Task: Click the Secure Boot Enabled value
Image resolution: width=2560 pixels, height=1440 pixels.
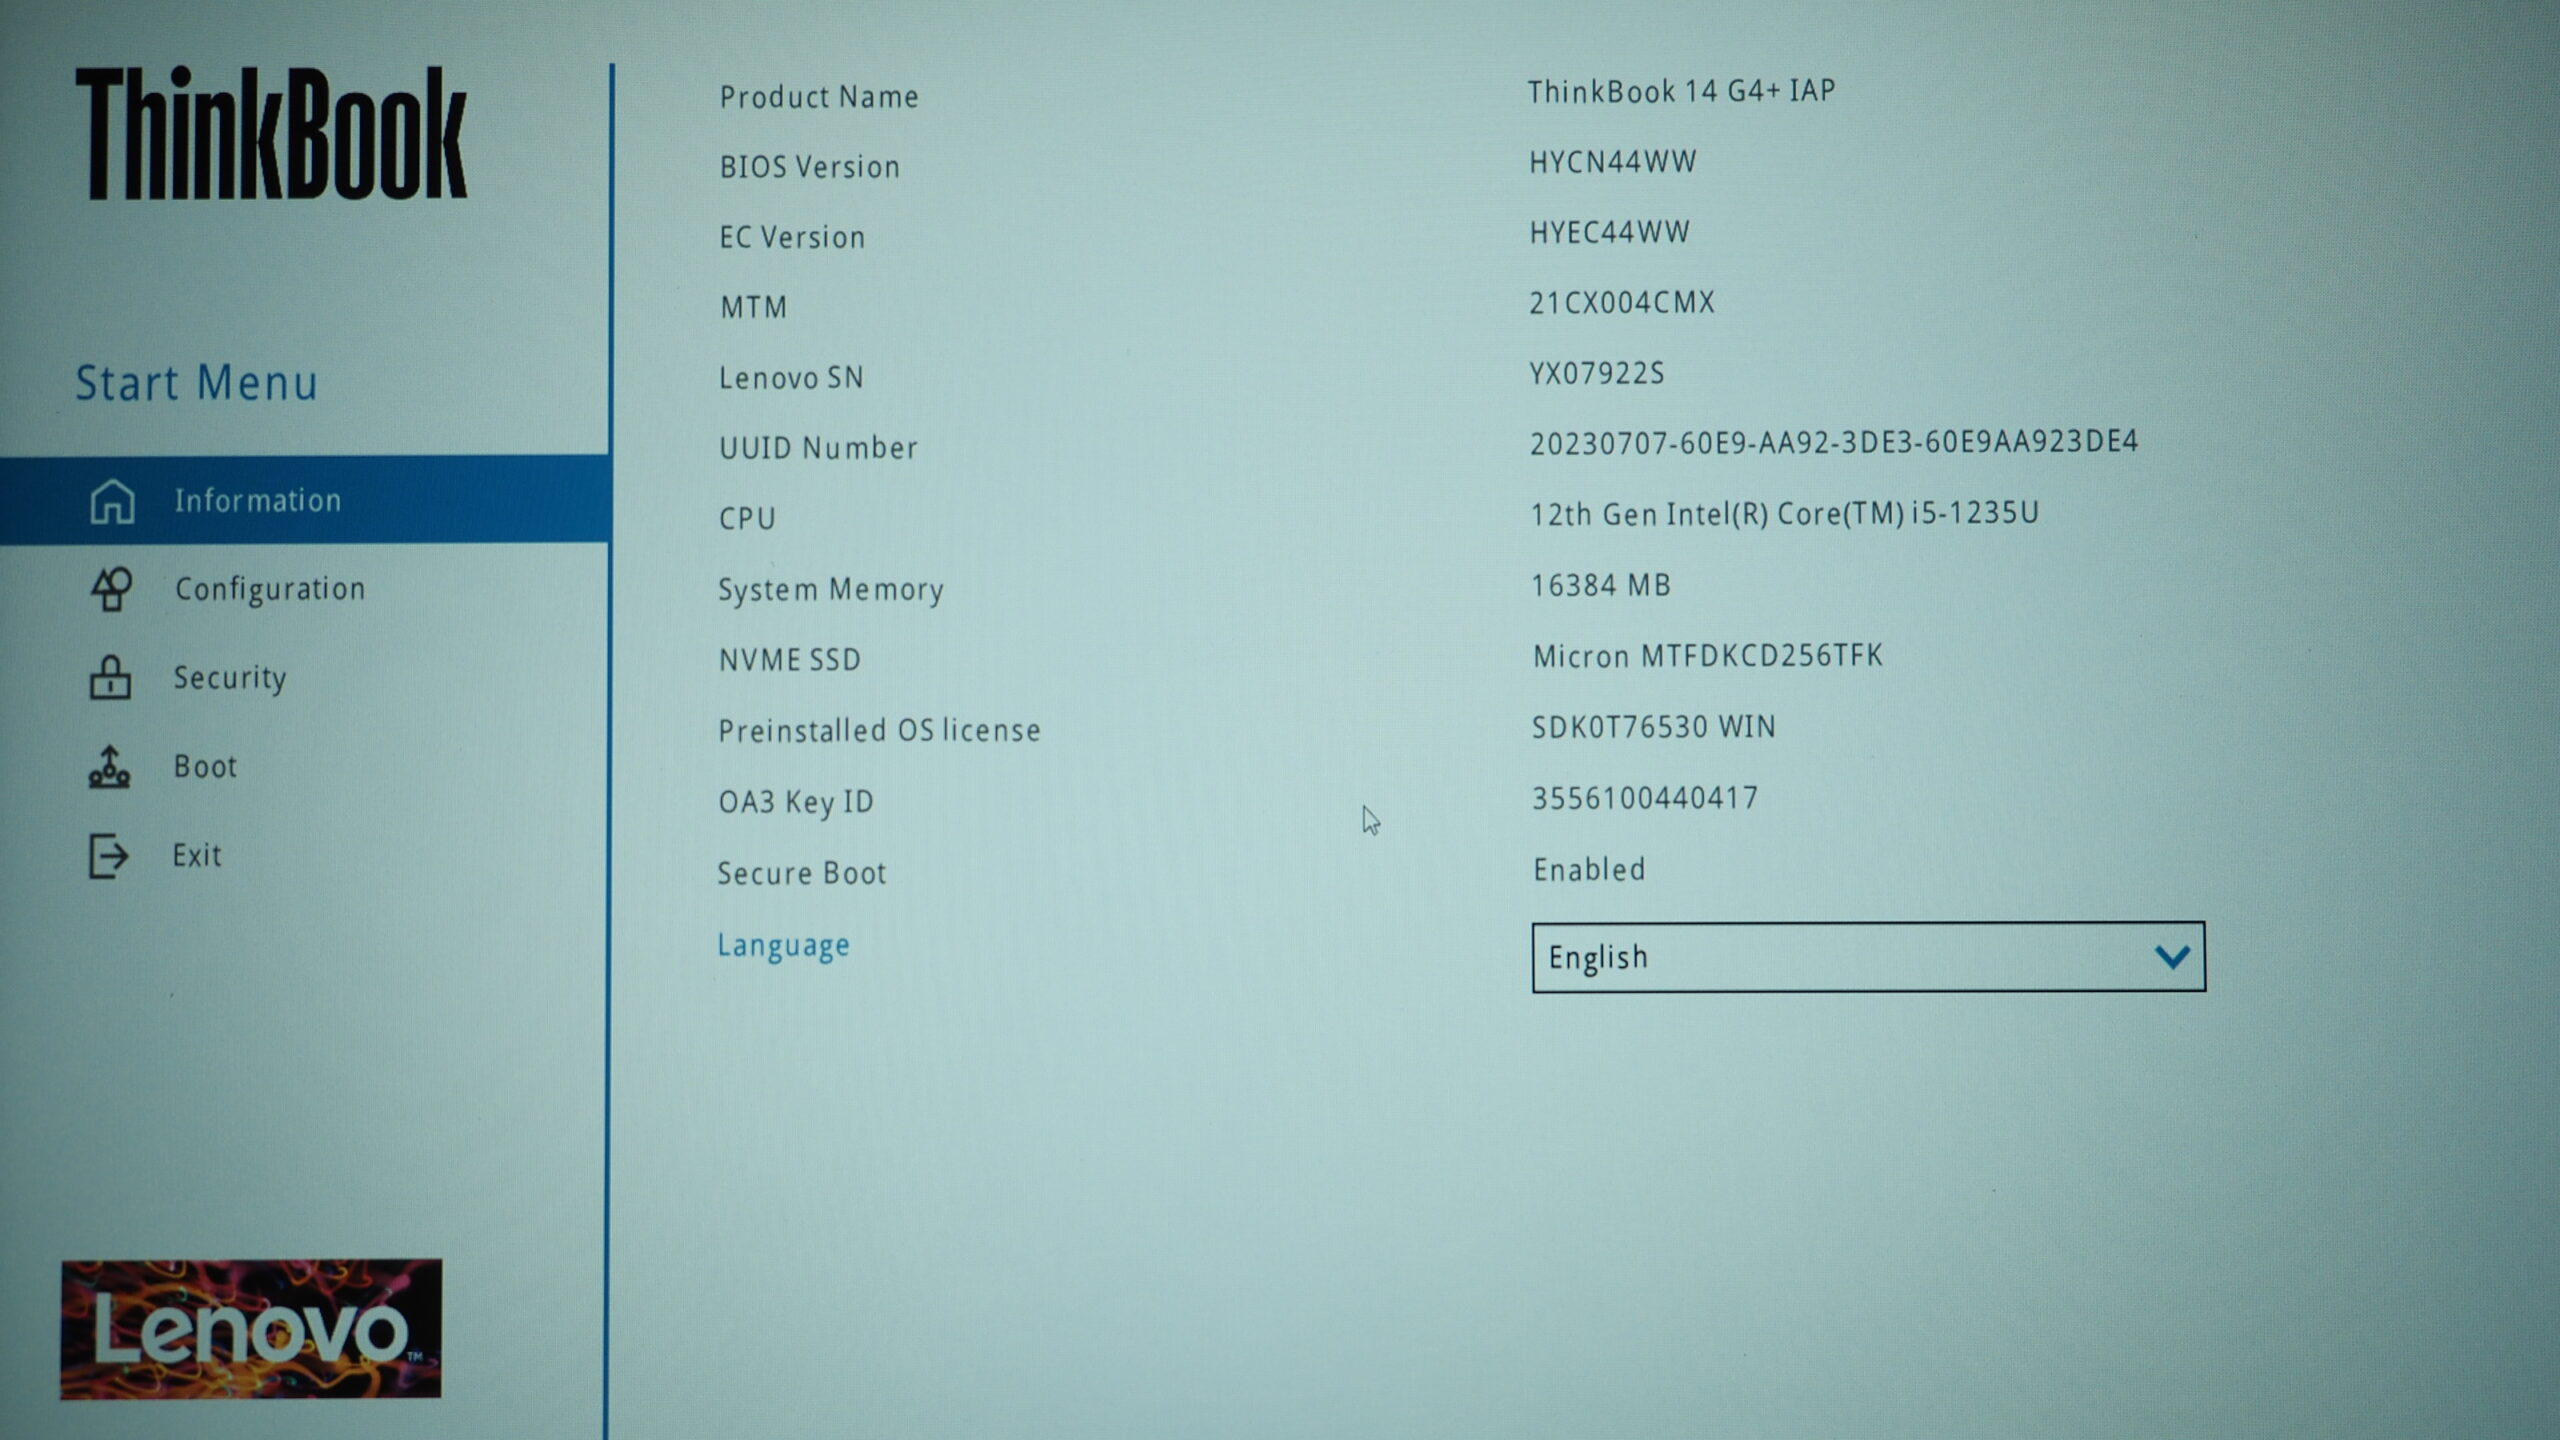Action: tap(1589, 869)
